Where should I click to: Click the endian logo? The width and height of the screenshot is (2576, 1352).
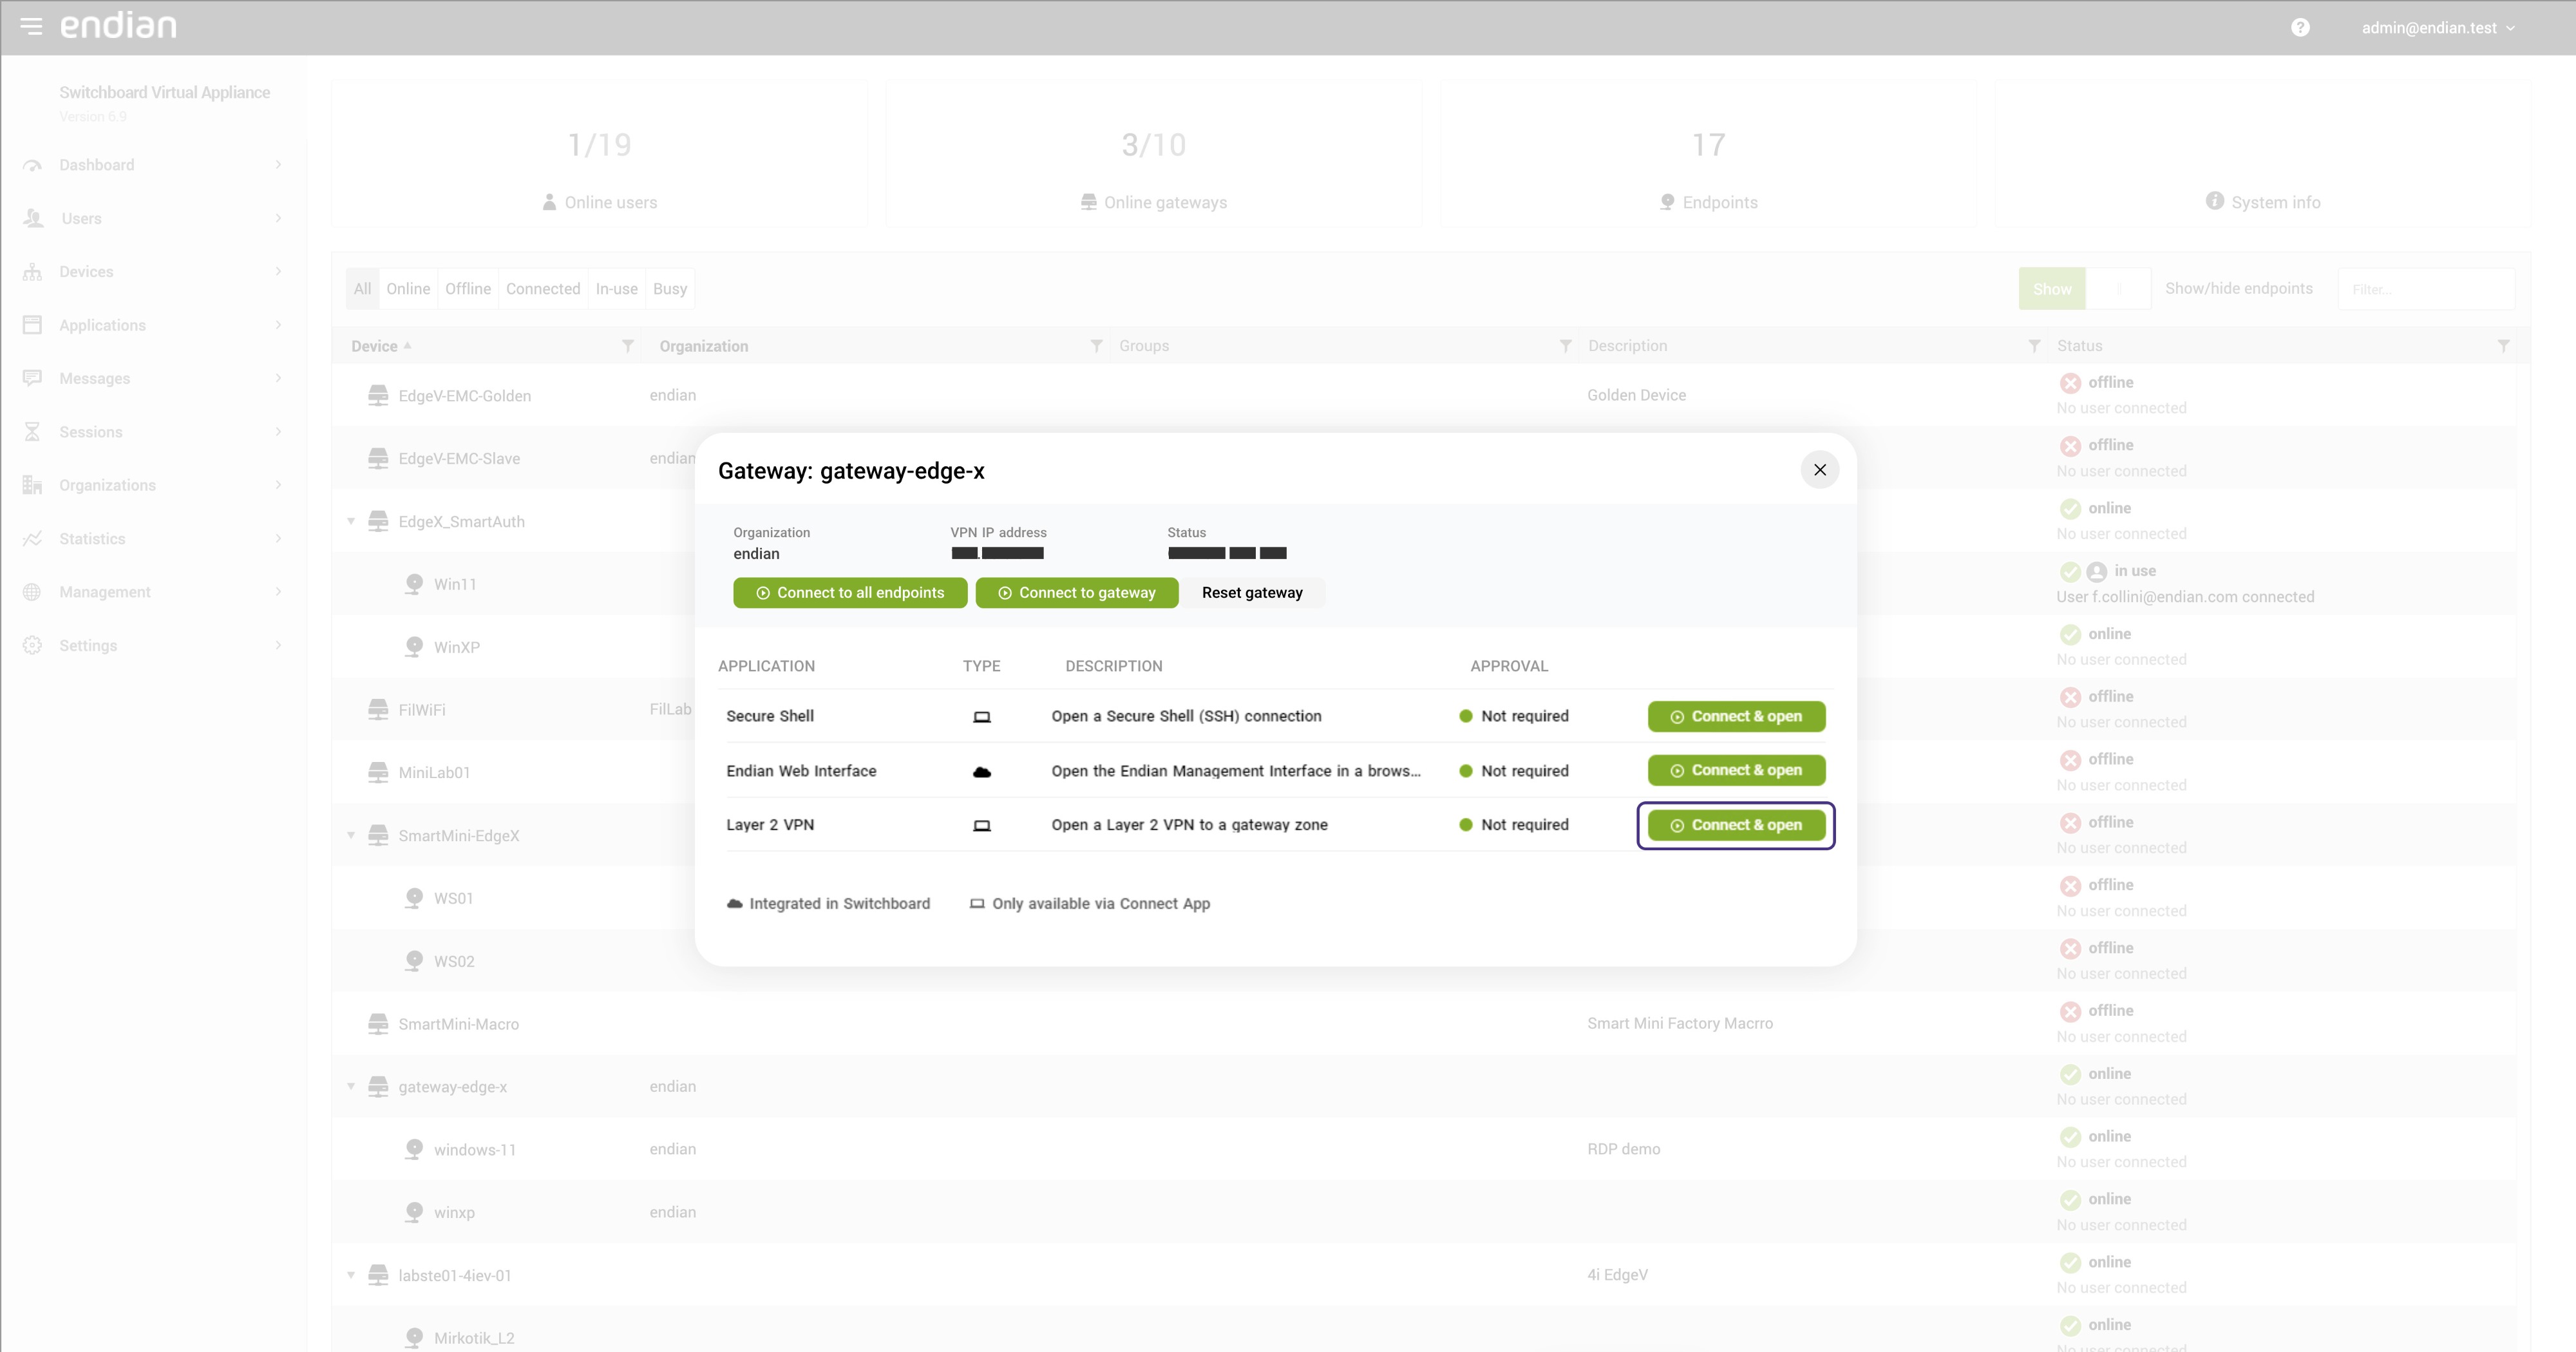(118, 25)
